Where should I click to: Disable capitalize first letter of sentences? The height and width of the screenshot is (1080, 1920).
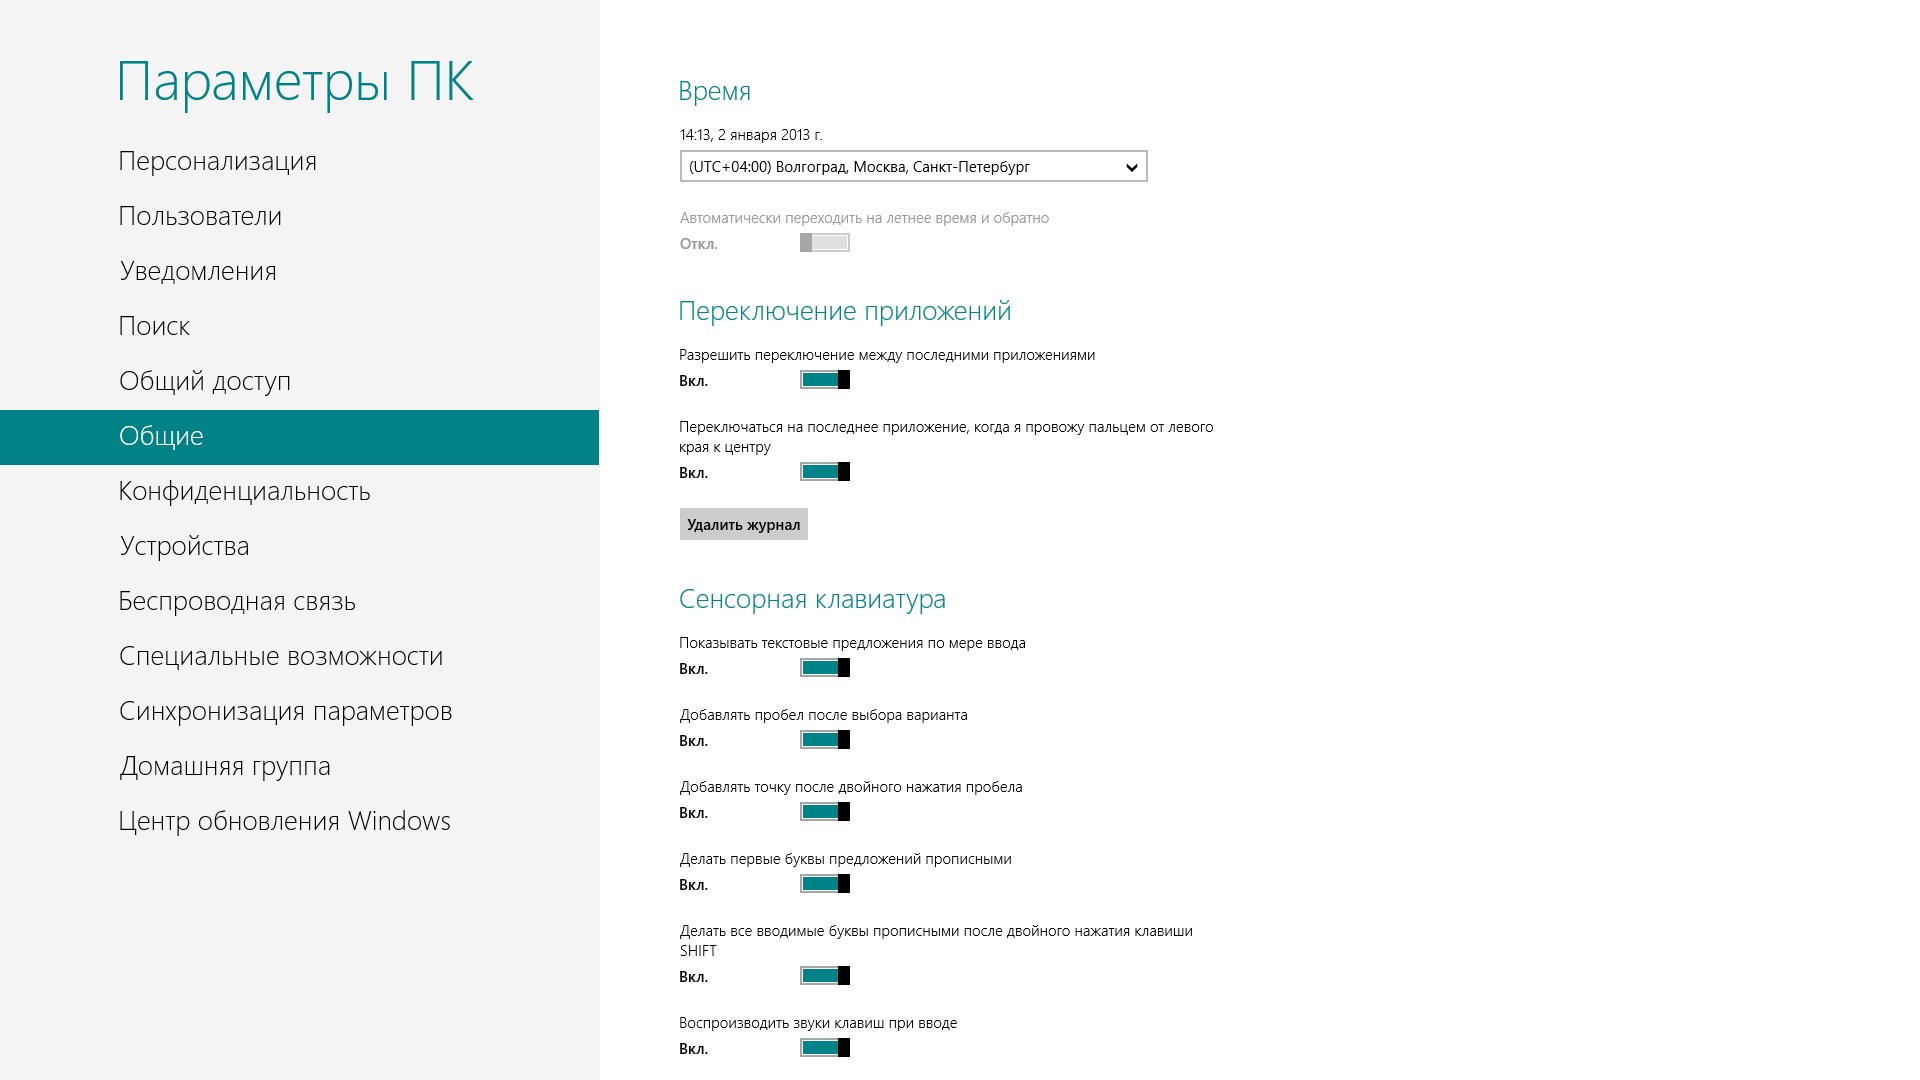tap(825, 884)
